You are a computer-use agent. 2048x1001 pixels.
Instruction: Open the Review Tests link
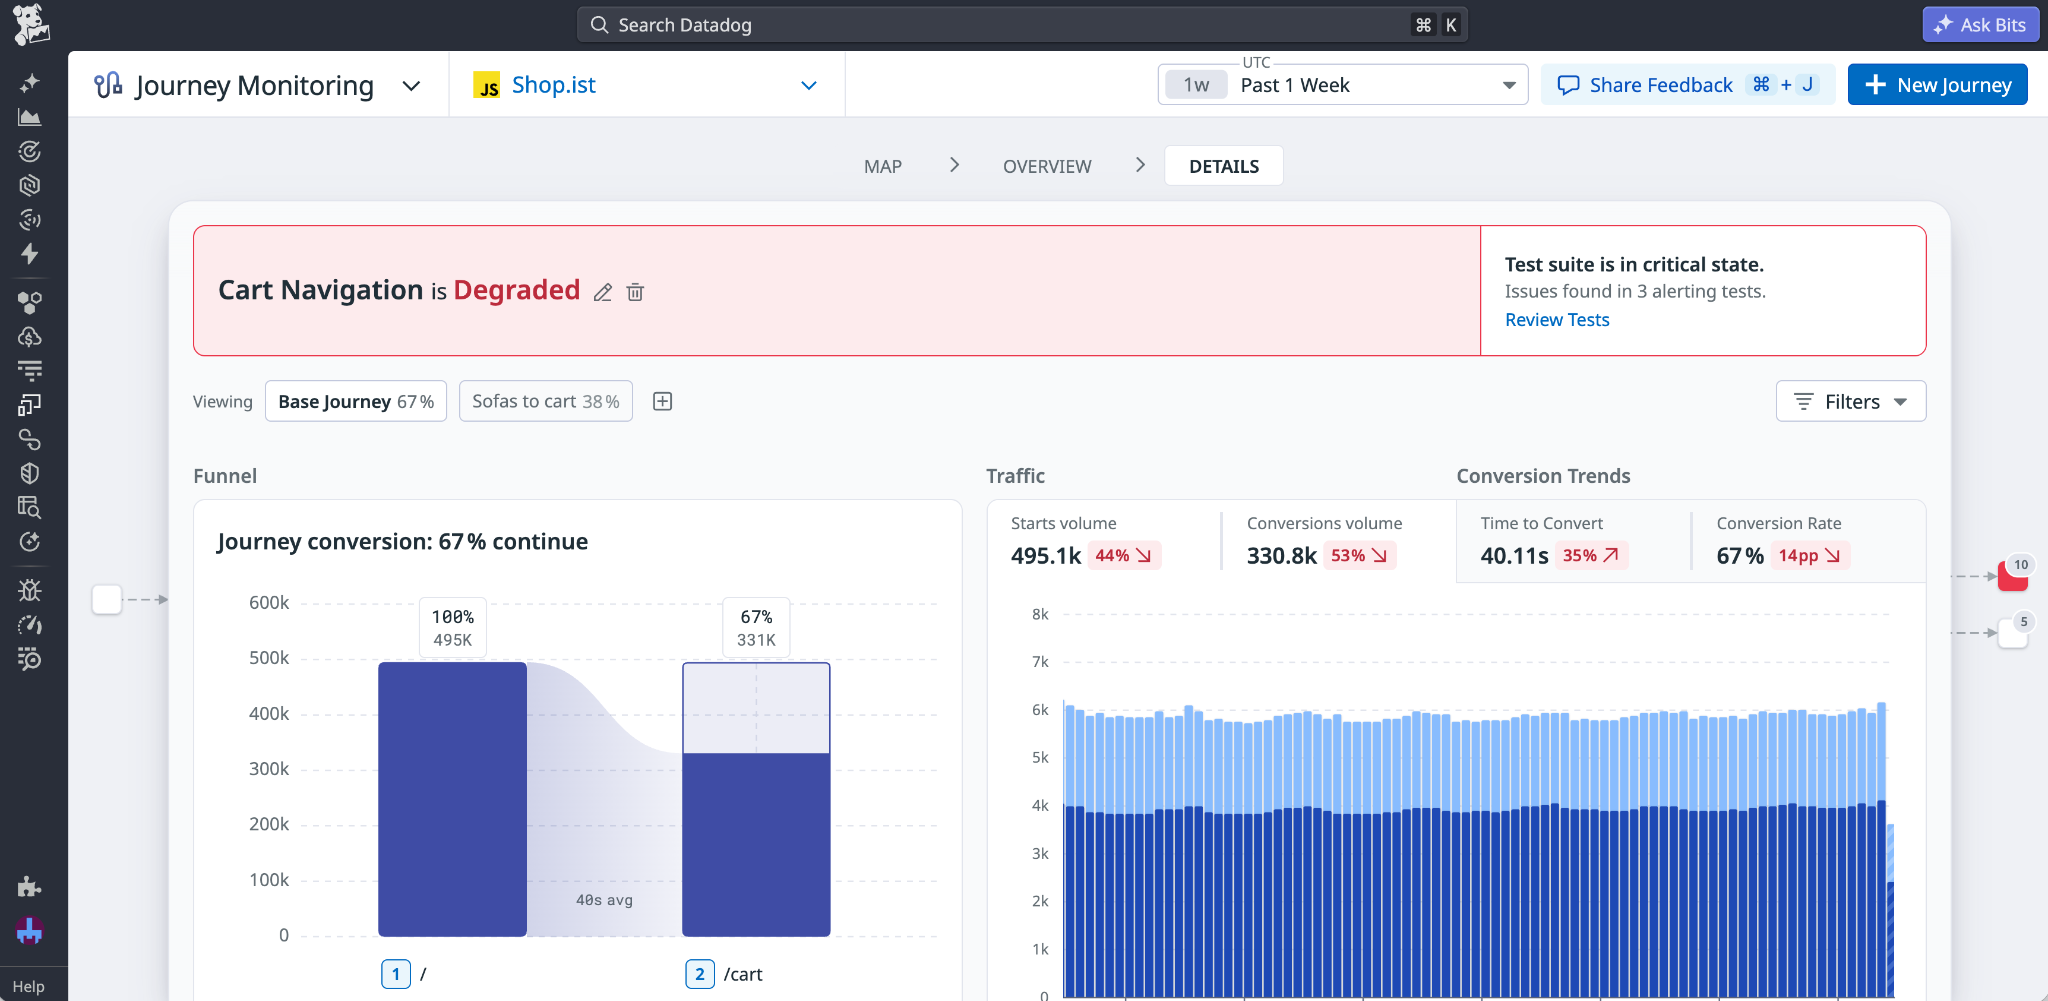pyautogui.click(x=1557, y=320)
